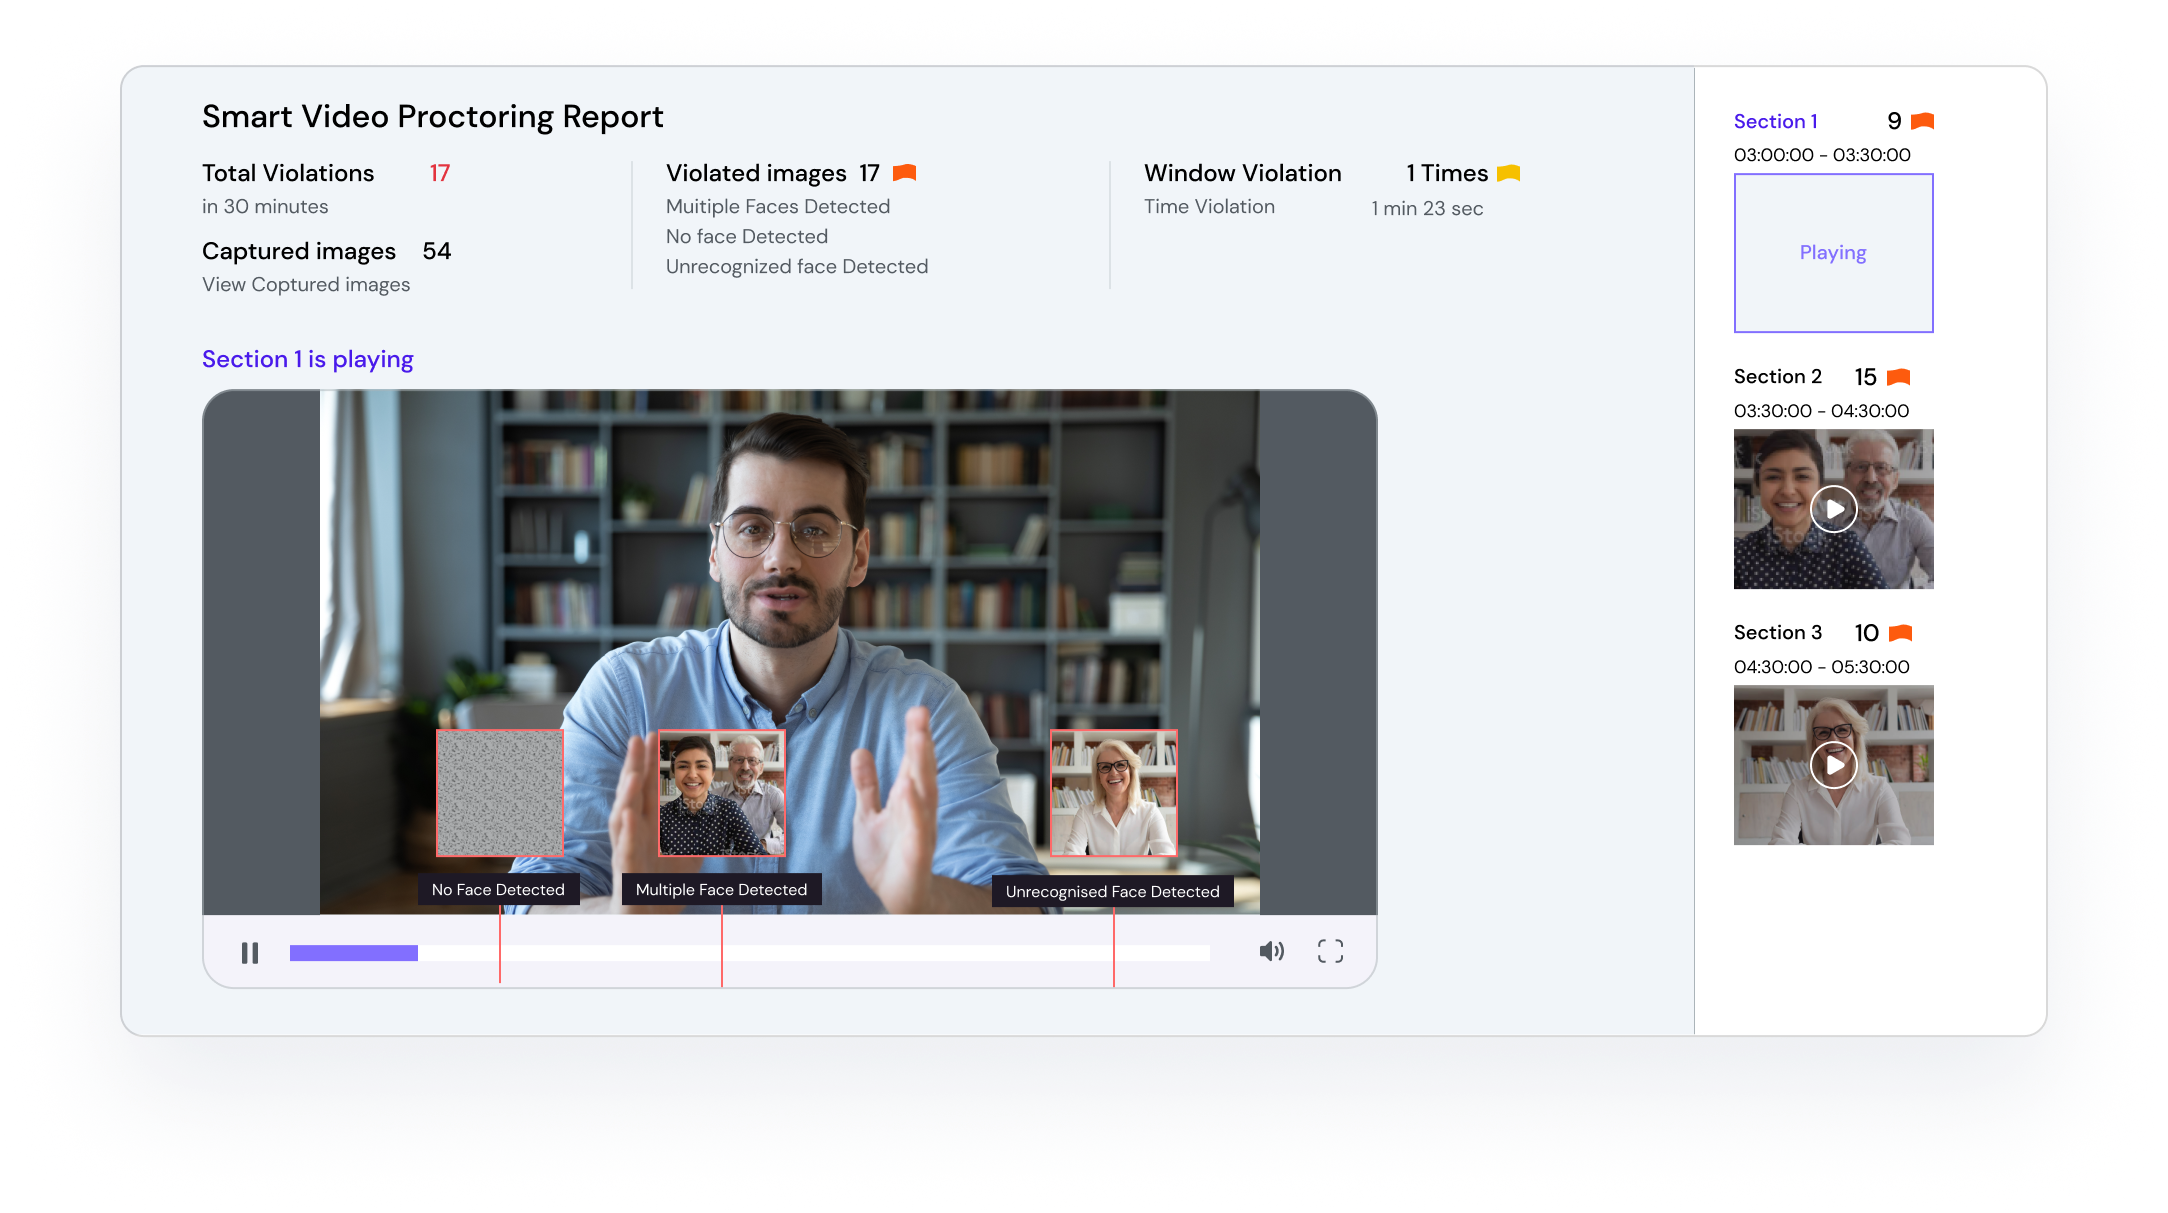Play the Section 2 recording

(1834, 509)
